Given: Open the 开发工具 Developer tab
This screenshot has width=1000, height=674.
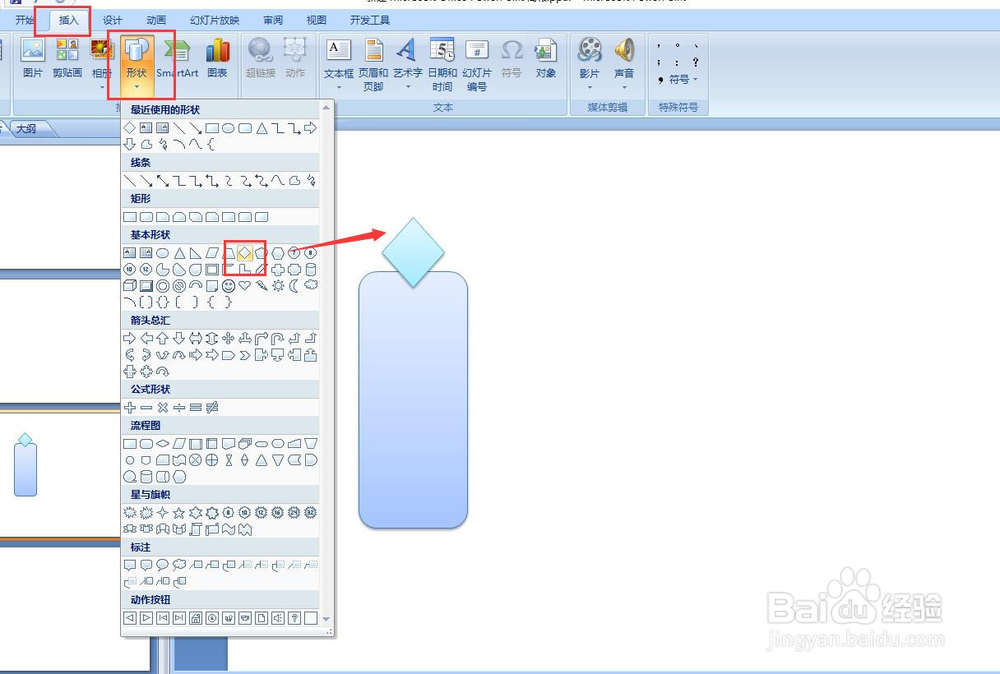Looking at the screenshot, I should 369,20.
